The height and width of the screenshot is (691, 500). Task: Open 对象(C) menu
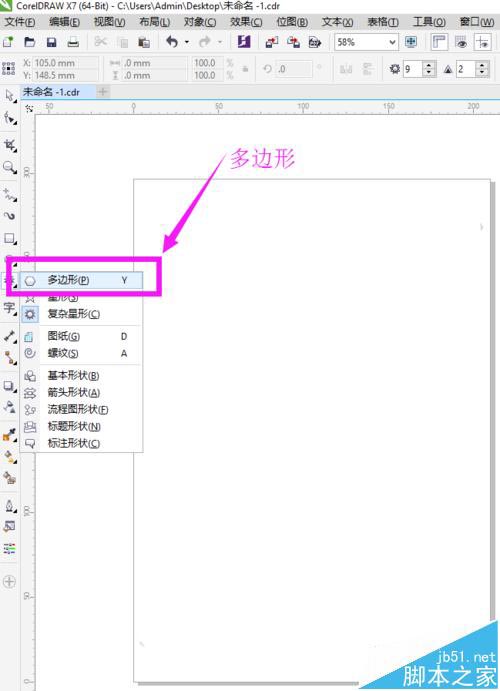(x=200, y=22)
